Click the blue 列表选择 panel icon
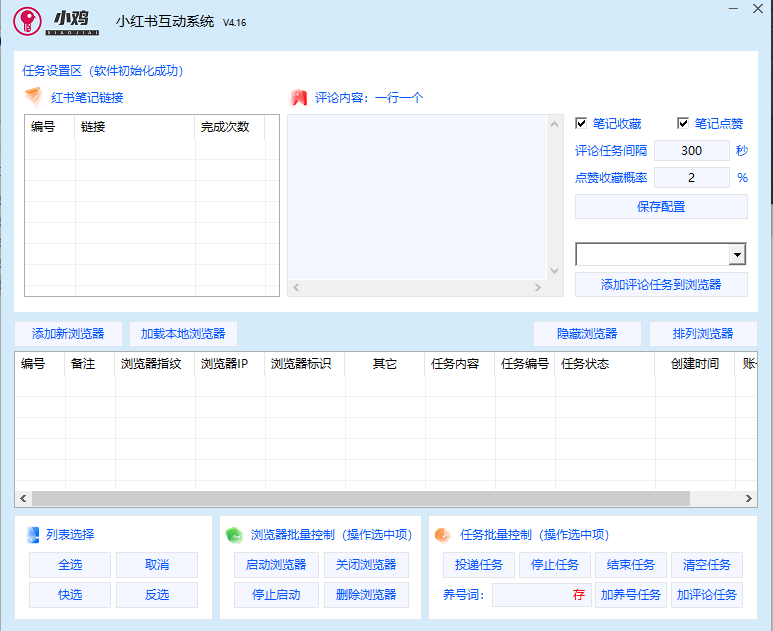 tap(33, 535)
